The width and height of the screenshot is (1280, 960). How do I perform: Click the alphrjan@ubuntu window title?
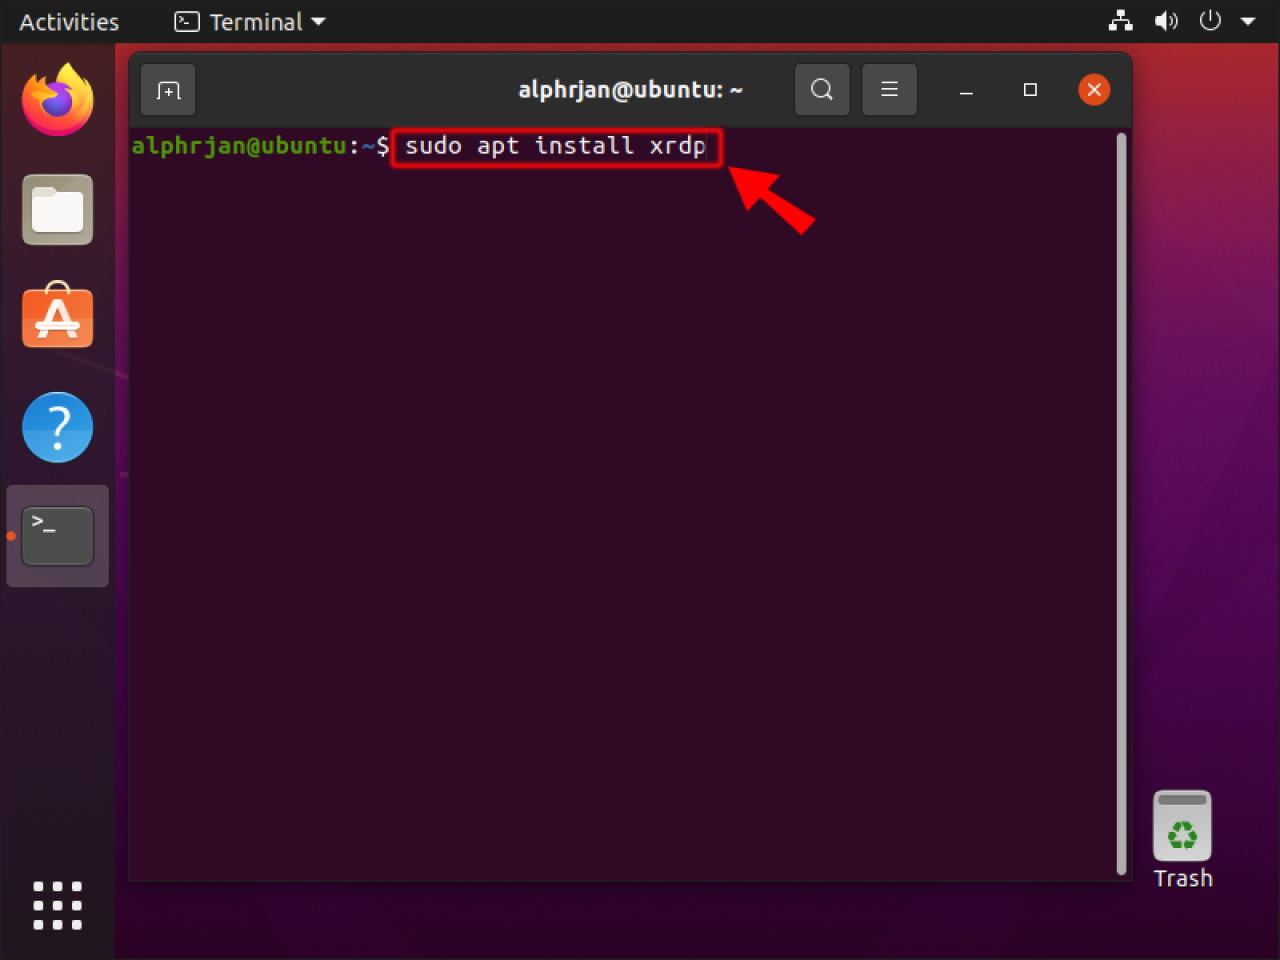pyautogui.click(x=630, y=89)
